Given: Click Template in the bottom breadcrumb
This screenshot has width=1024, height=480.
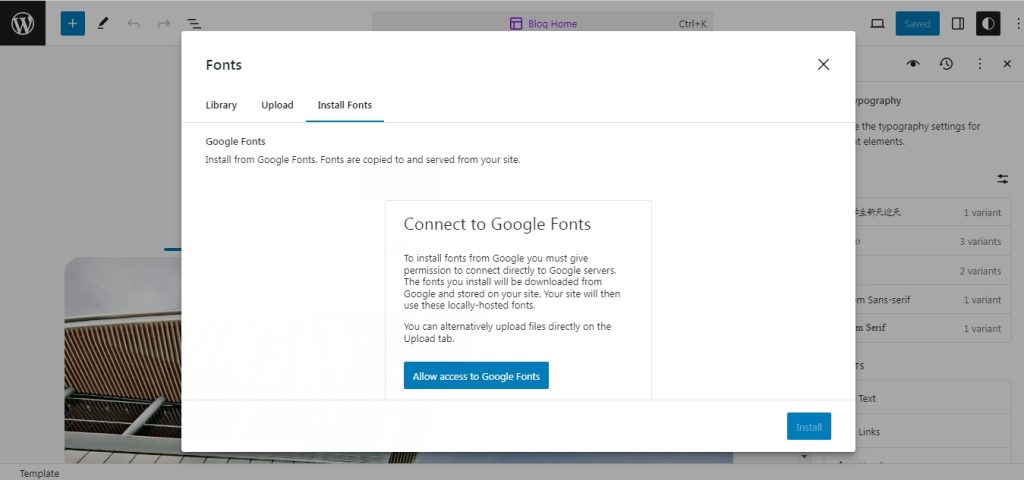Looking at the screenshot, I should 39,473.
